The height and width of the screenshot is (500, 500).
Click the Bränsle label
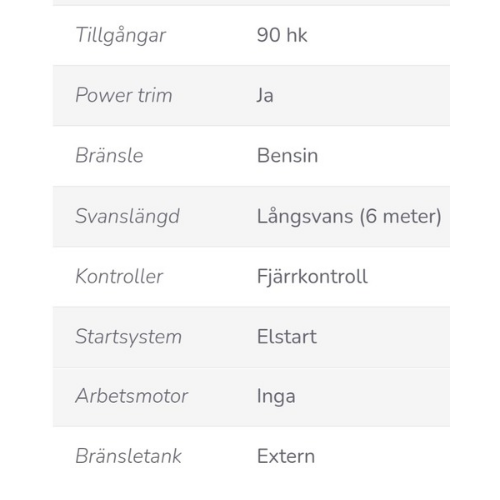click(109, 156)
